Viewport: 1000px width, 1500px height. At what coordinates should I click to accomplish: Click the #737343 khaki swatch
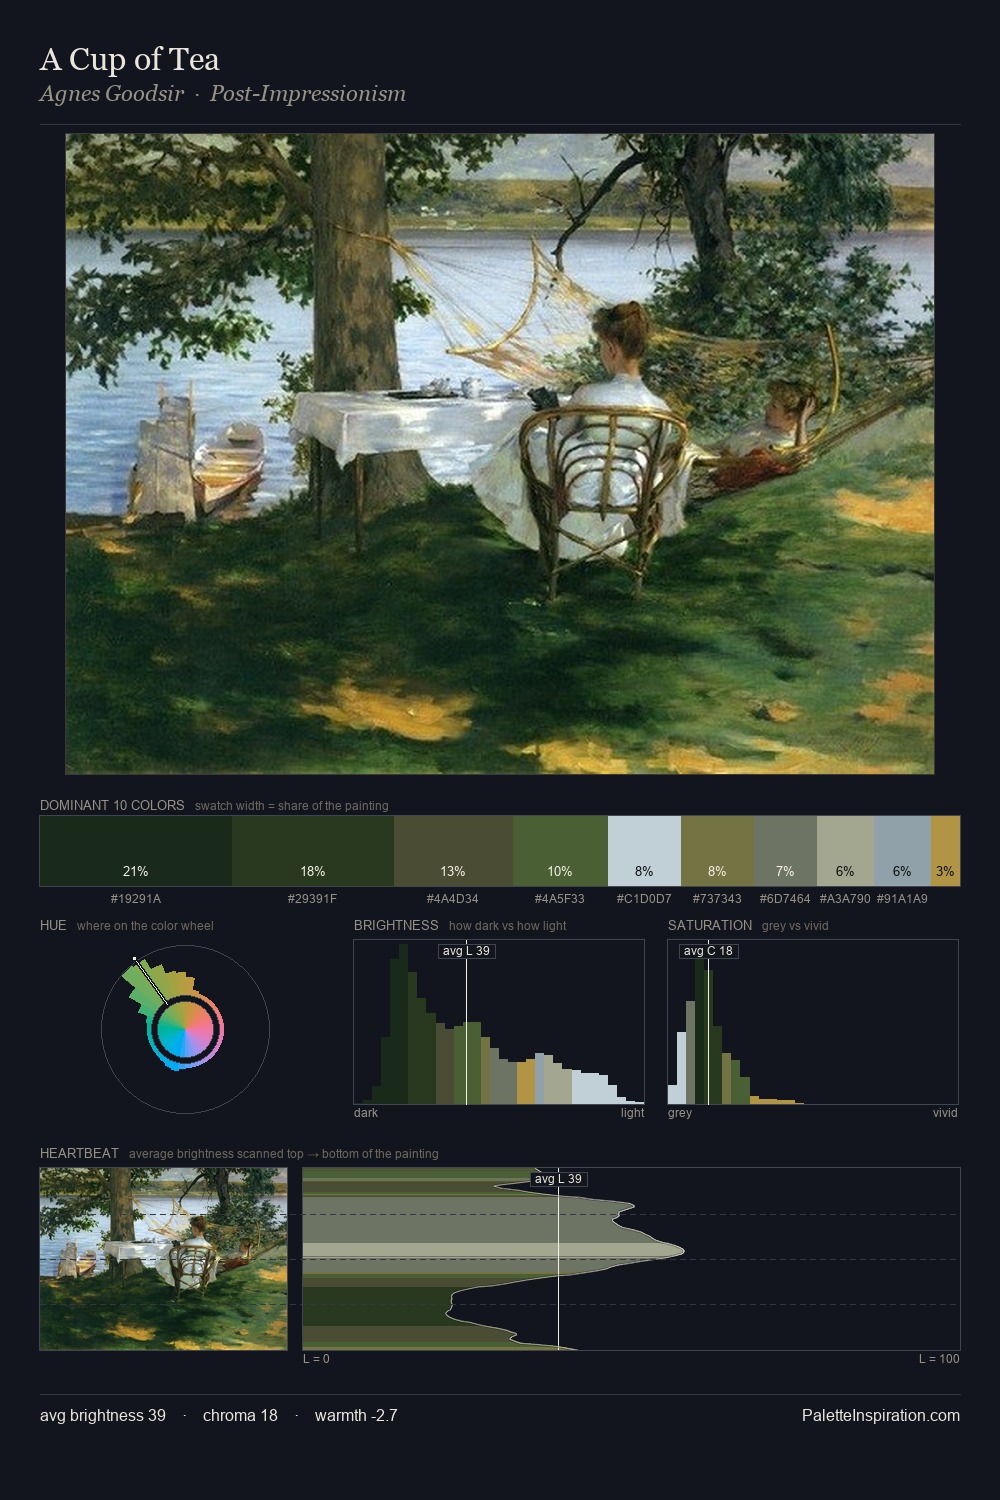click(x=717, y=851)
